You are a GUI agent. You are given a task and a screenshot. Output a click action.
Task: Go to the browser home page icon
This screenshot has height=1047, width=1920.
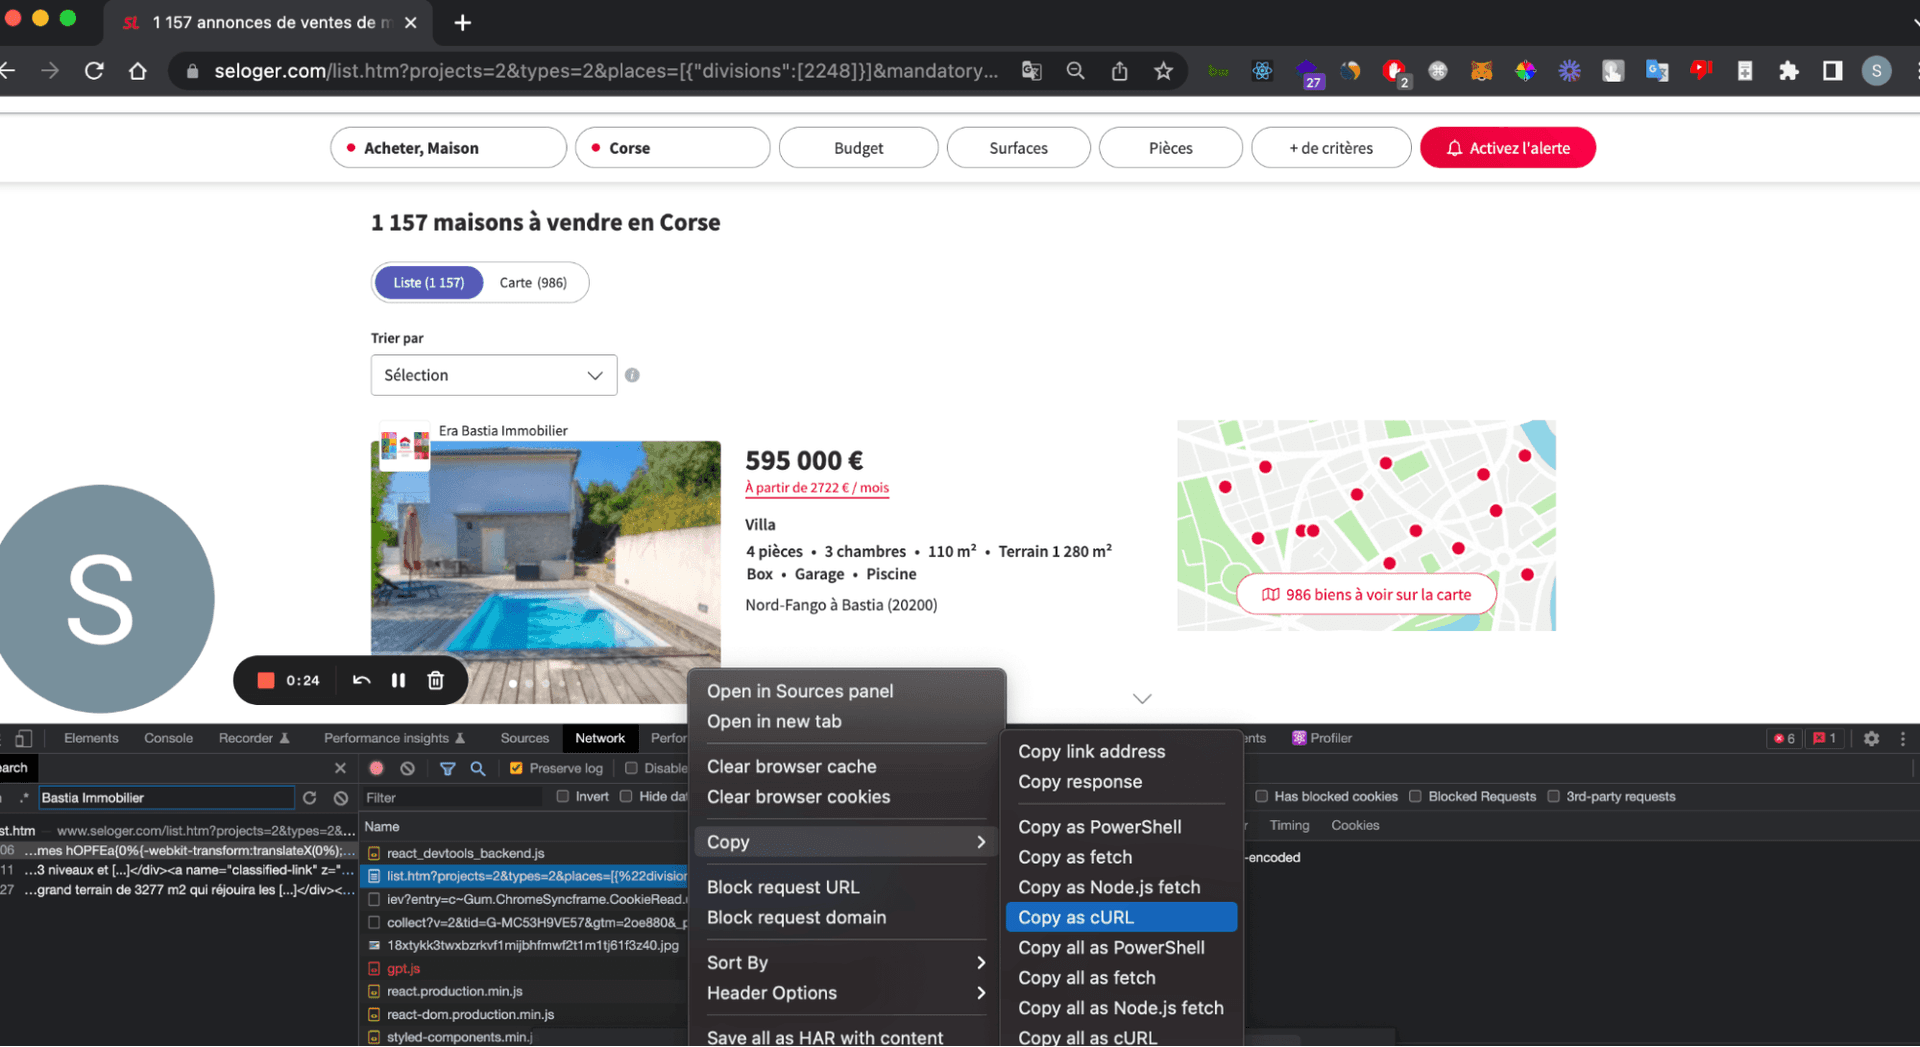(138, 71)
